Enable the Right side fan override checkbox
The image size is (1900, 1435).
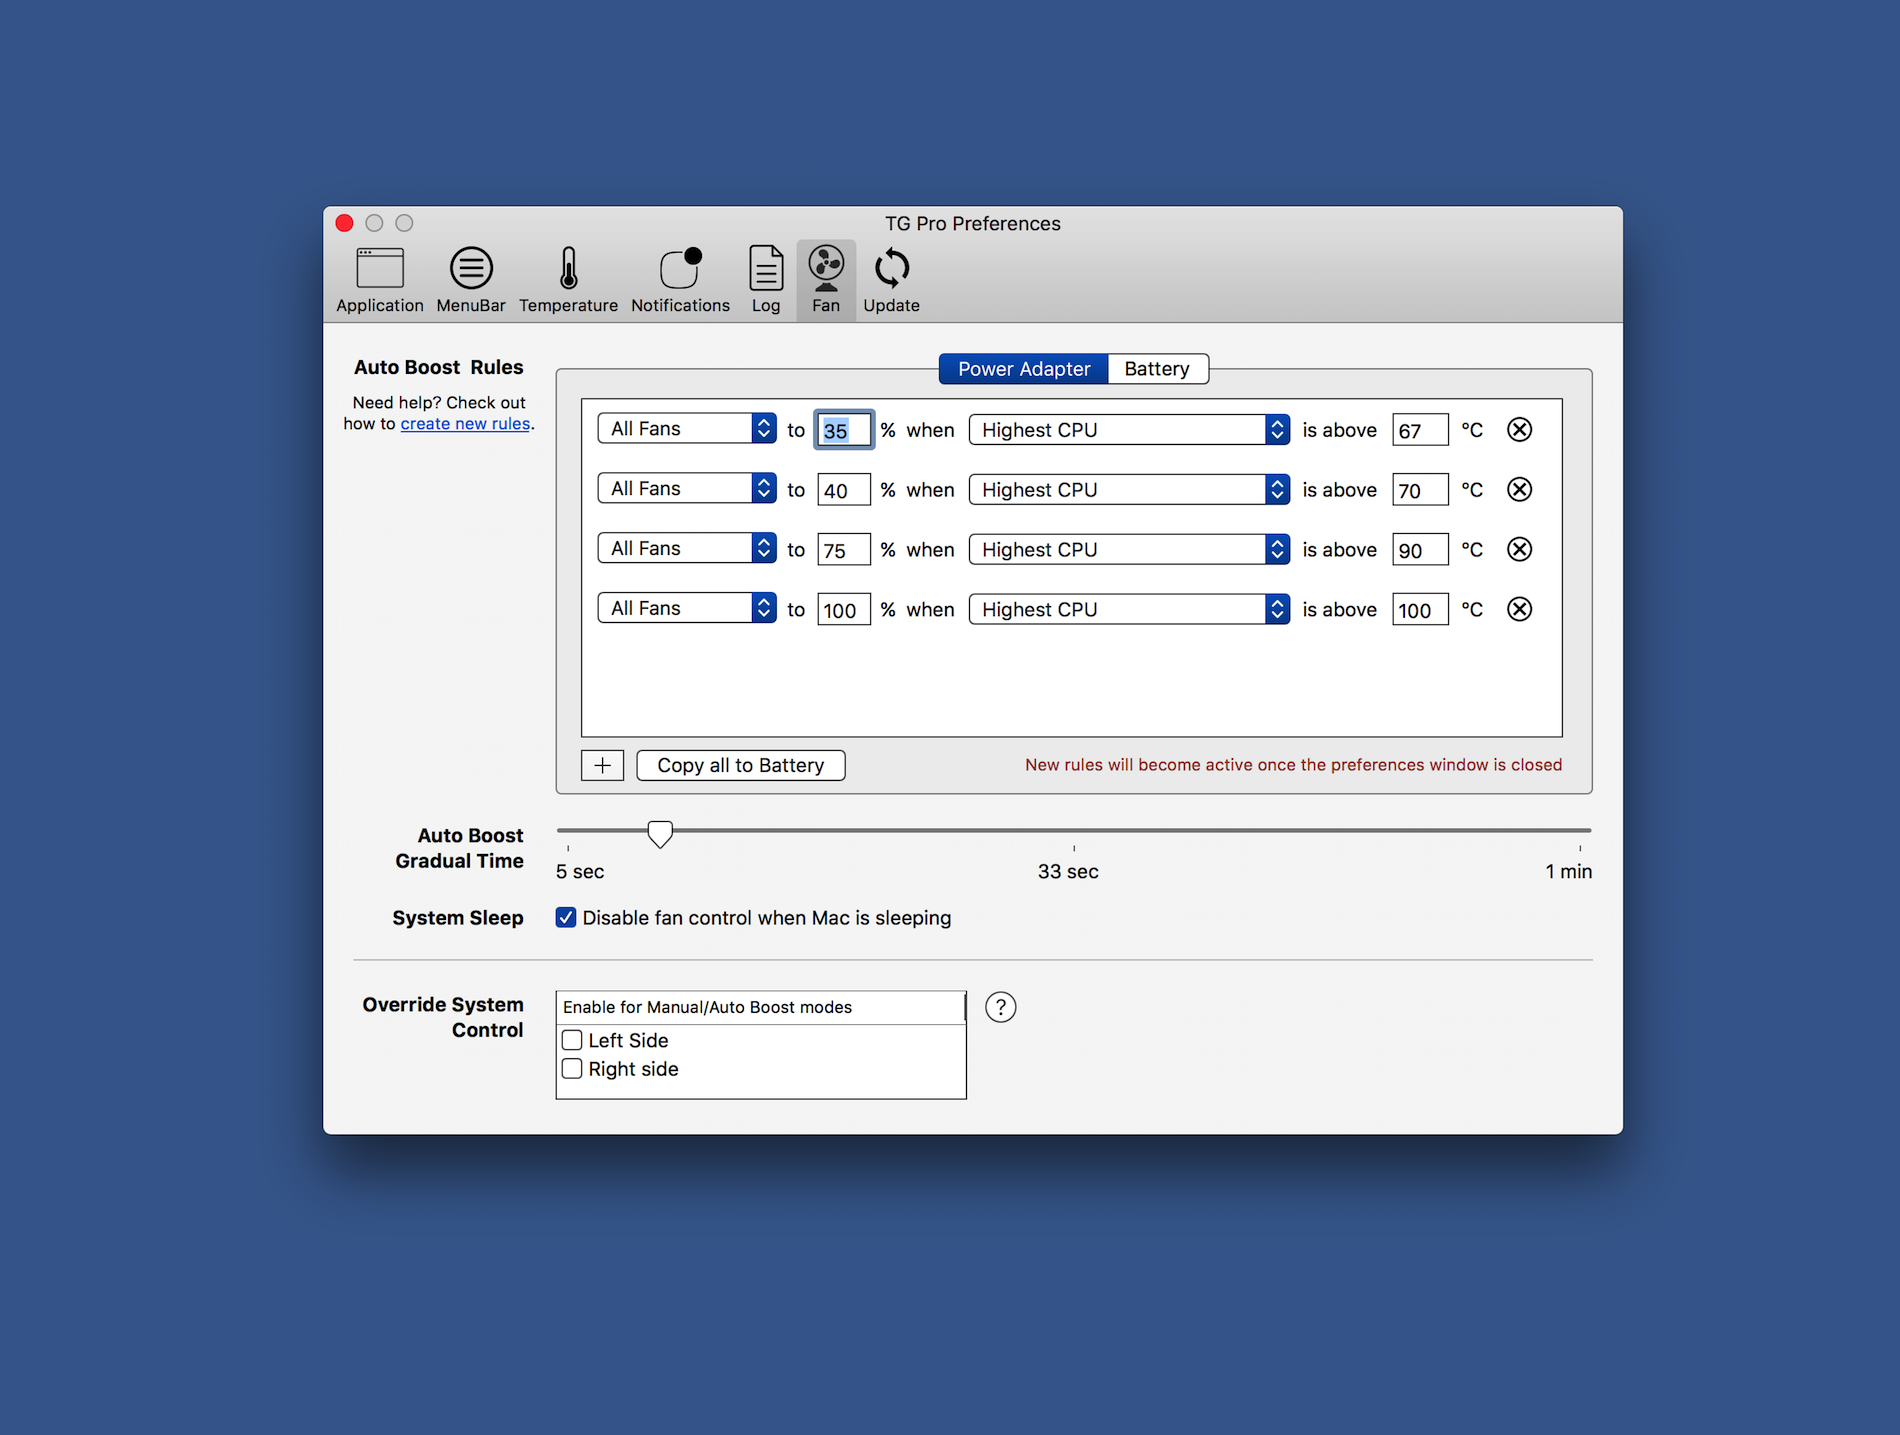573,1069
